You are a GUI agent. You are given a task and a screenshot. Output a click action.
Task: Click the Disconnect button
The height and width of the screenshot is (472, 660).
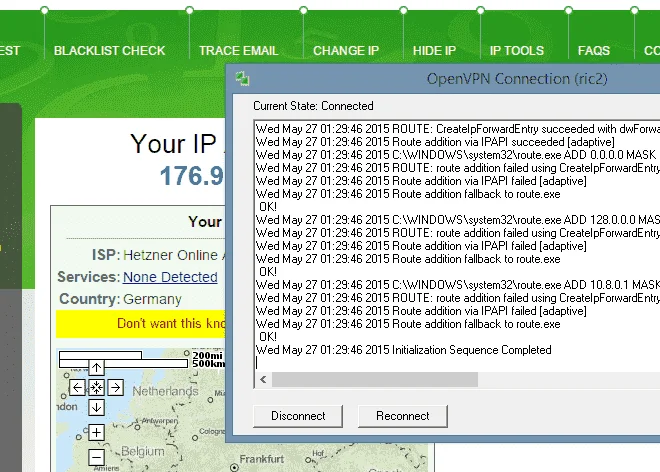298,416
